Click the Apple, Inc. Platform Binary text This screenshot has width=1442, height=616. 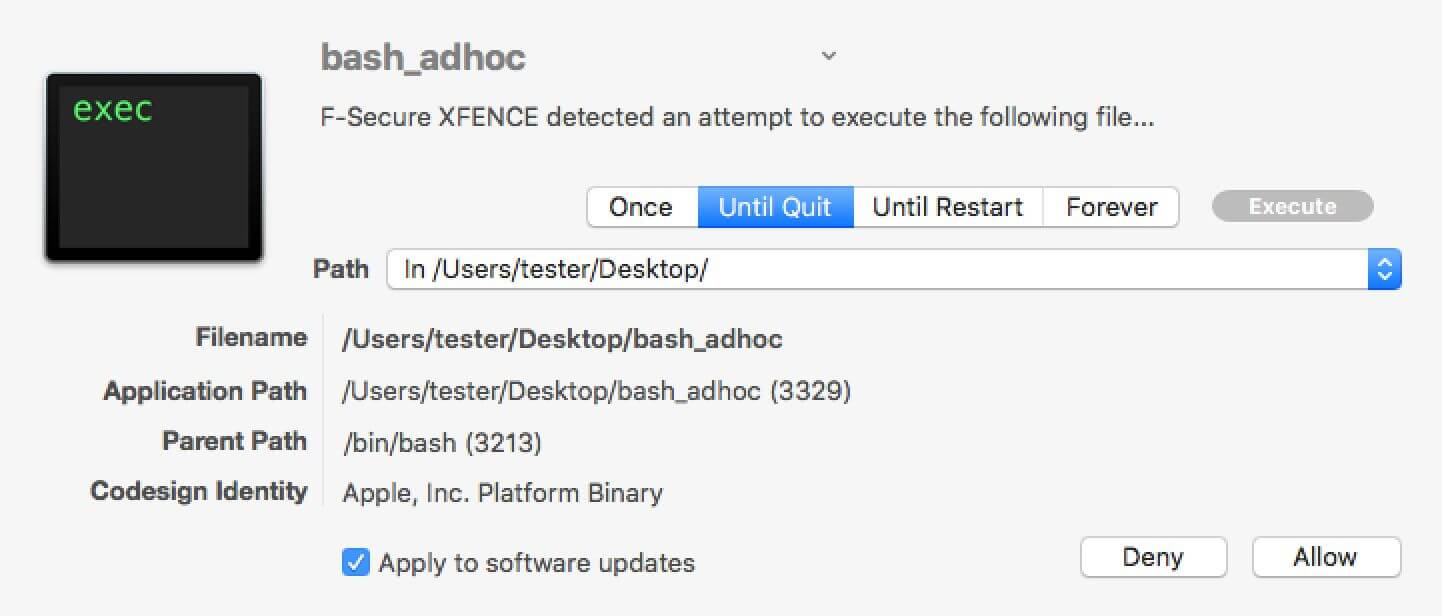point(502,493)
